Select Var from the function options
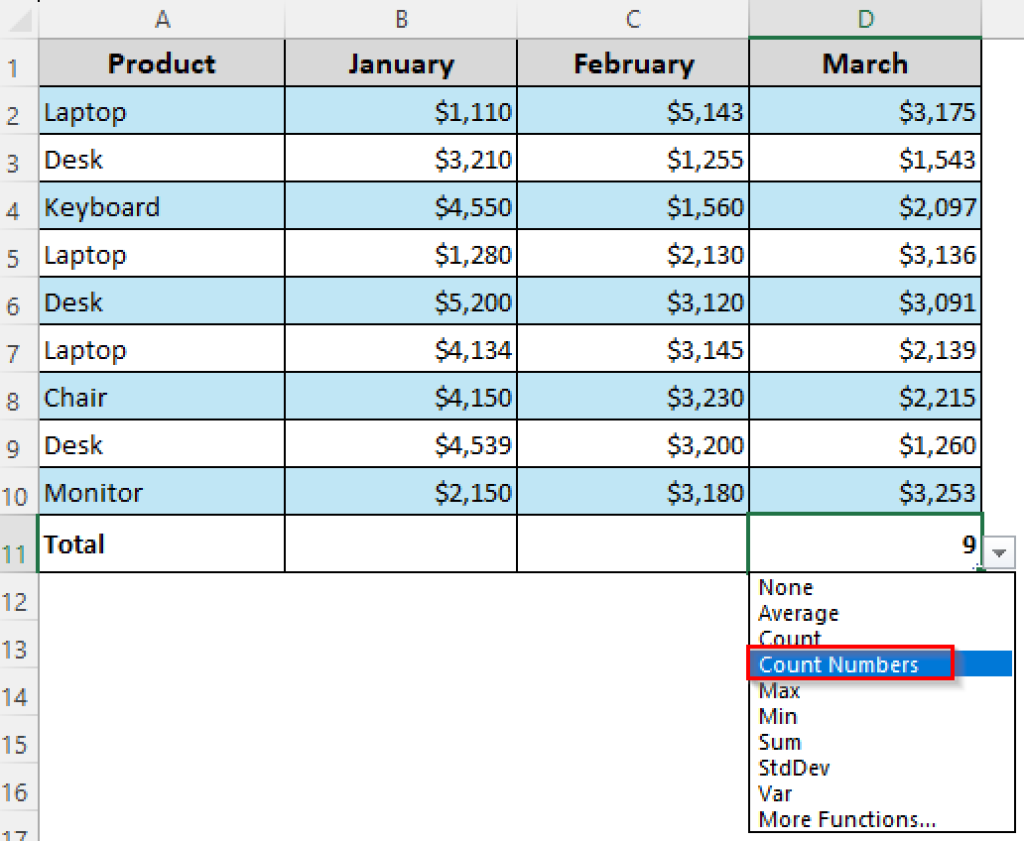Viewport: 1024px width, 841px height. [775, 794]
